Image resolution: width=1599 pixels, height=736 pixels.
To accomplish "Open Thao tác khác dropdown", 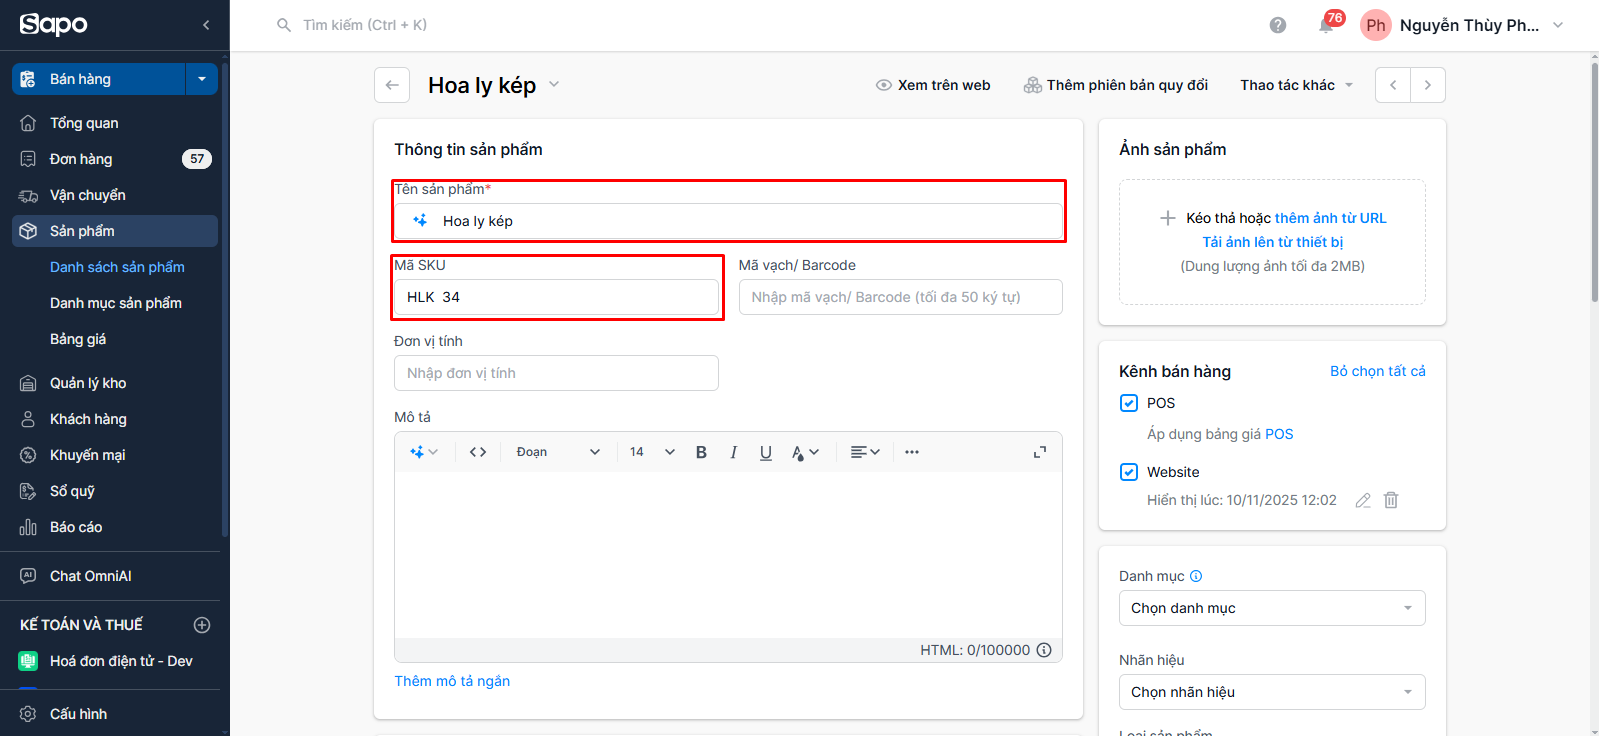I will 1297,85.
